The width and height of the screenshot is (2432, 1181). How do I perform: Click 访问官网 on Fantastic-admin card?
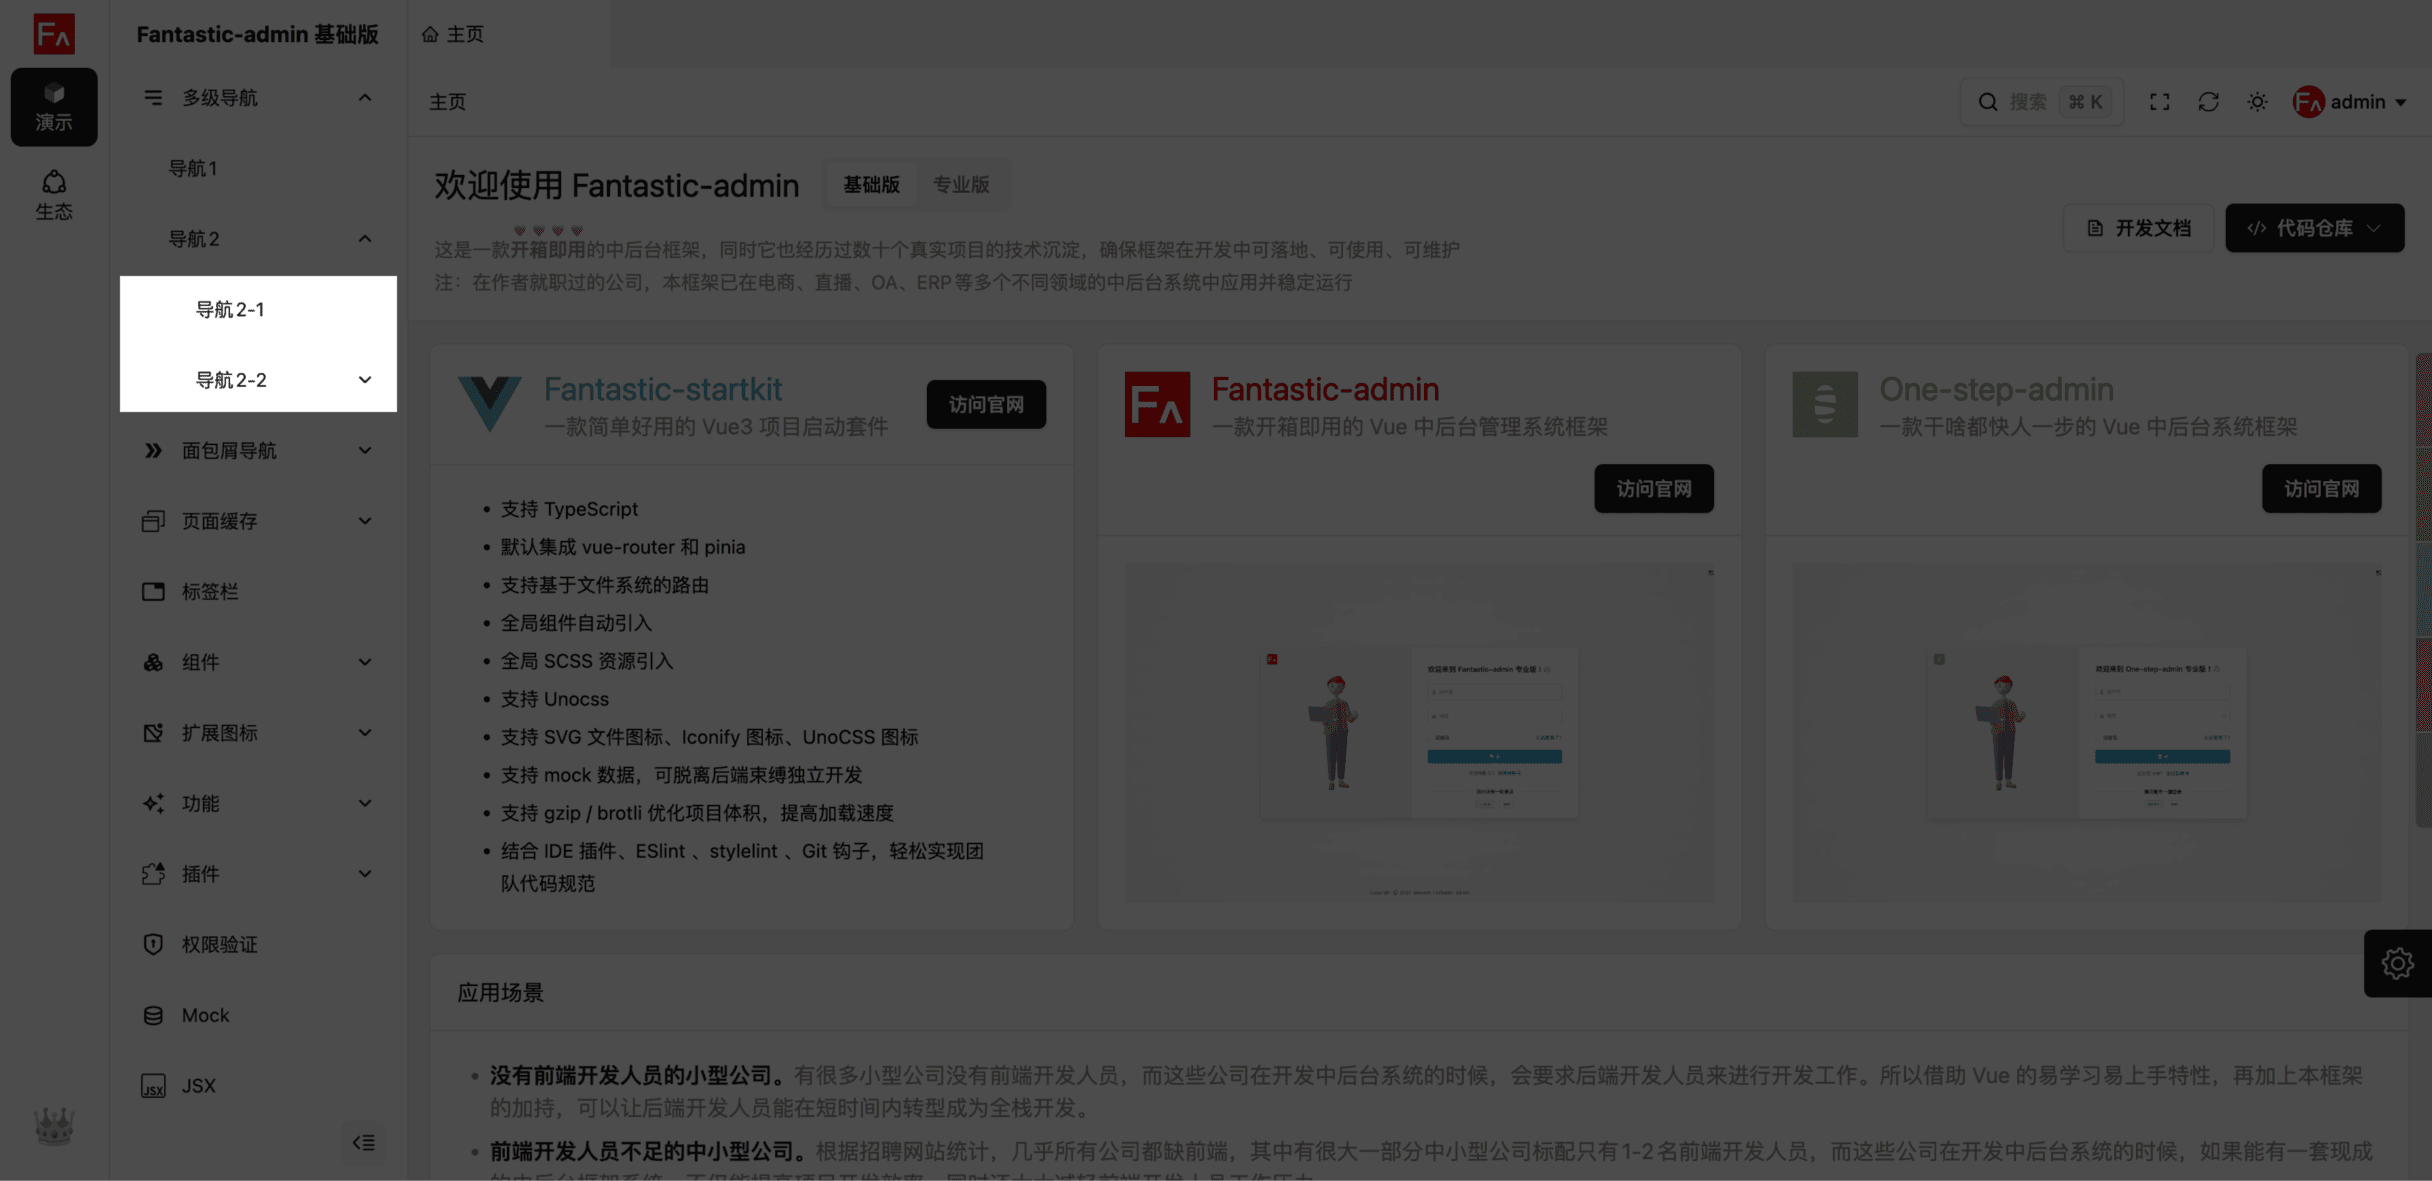coord(1654,489)
